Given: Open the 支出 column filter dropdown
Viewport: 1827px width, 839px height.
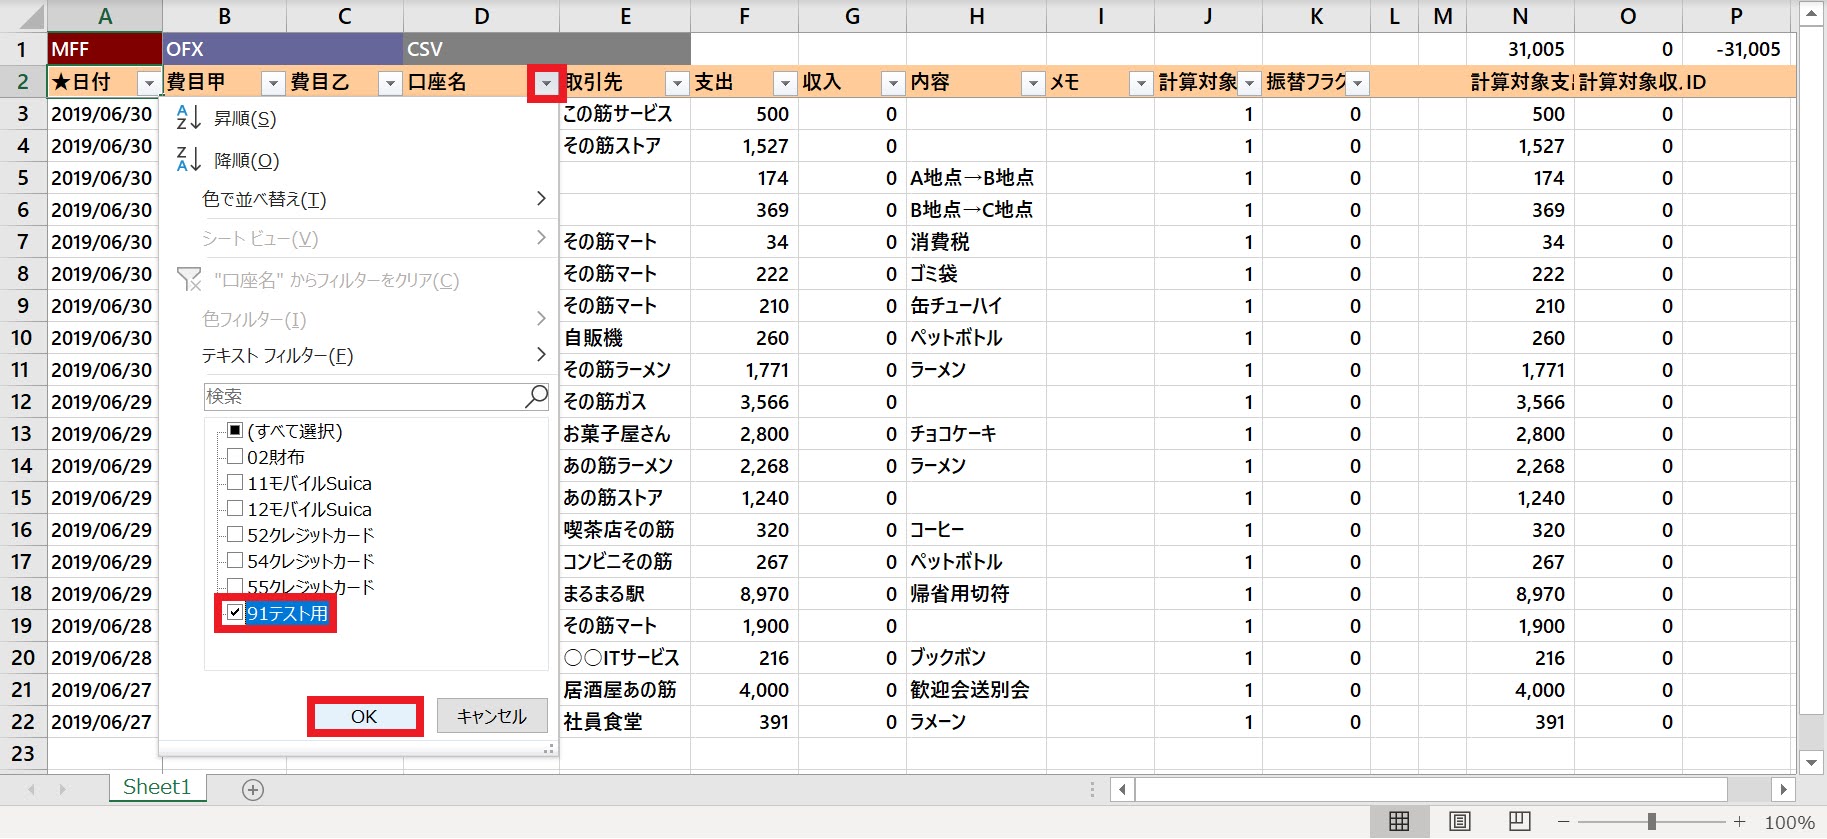Looking at the screenshot, I should point(785,83).
